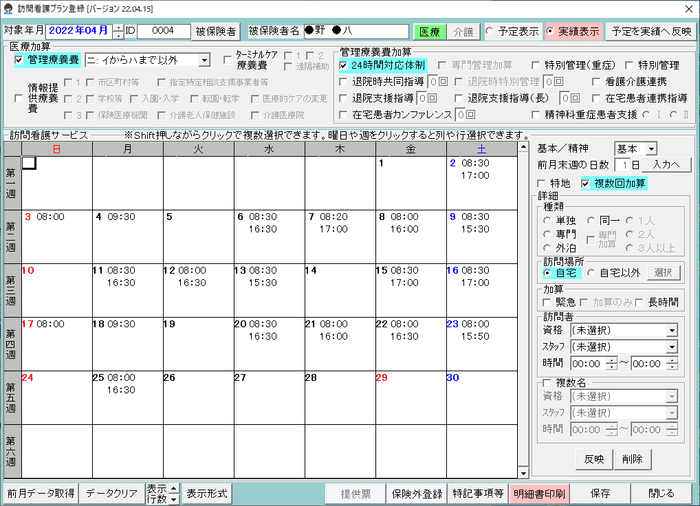Click the 明細書印刷 button

point(539,493)
